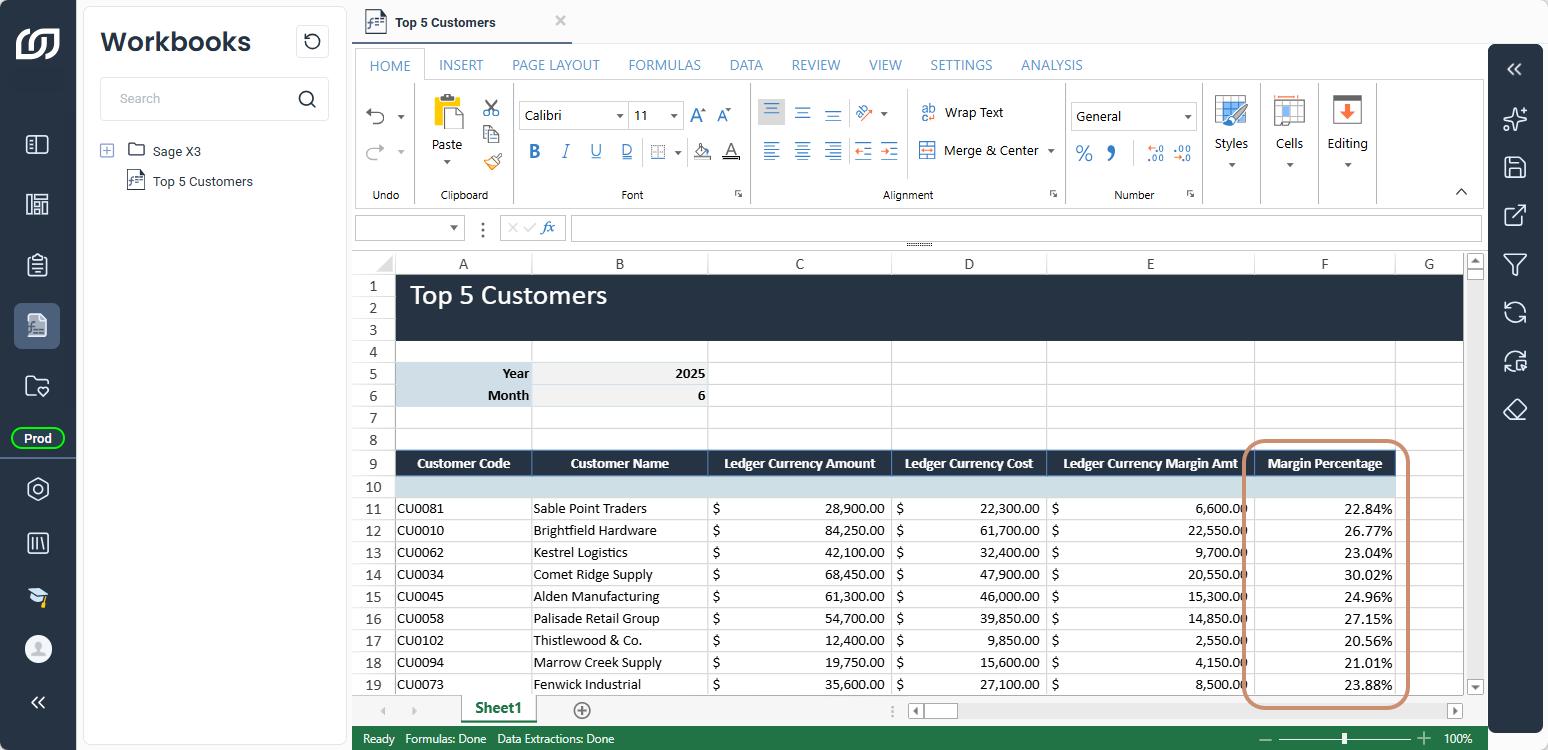Refresh the Workbooks list
Image resolution: width=1548 pixels, height=750 pixels.
tap(312, 41)
